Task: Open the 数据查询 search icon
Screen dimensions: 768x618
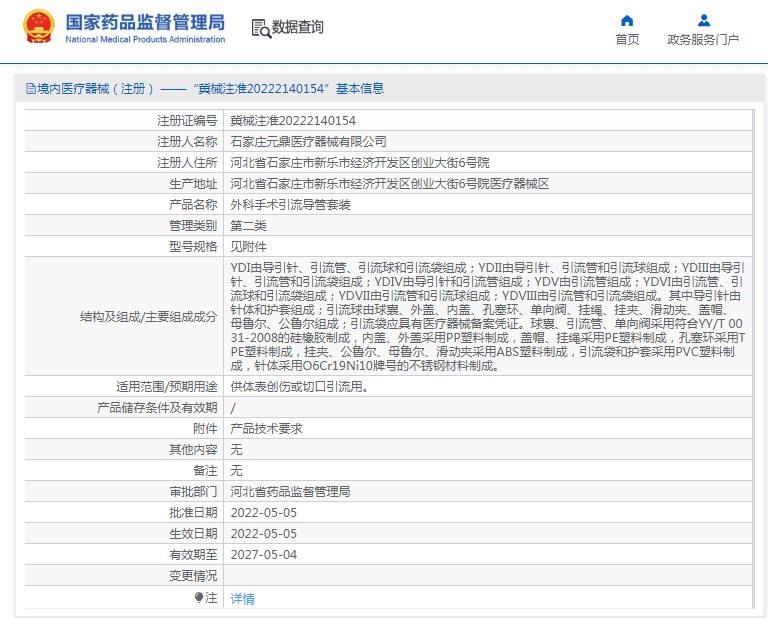Action: click(261, 28)
